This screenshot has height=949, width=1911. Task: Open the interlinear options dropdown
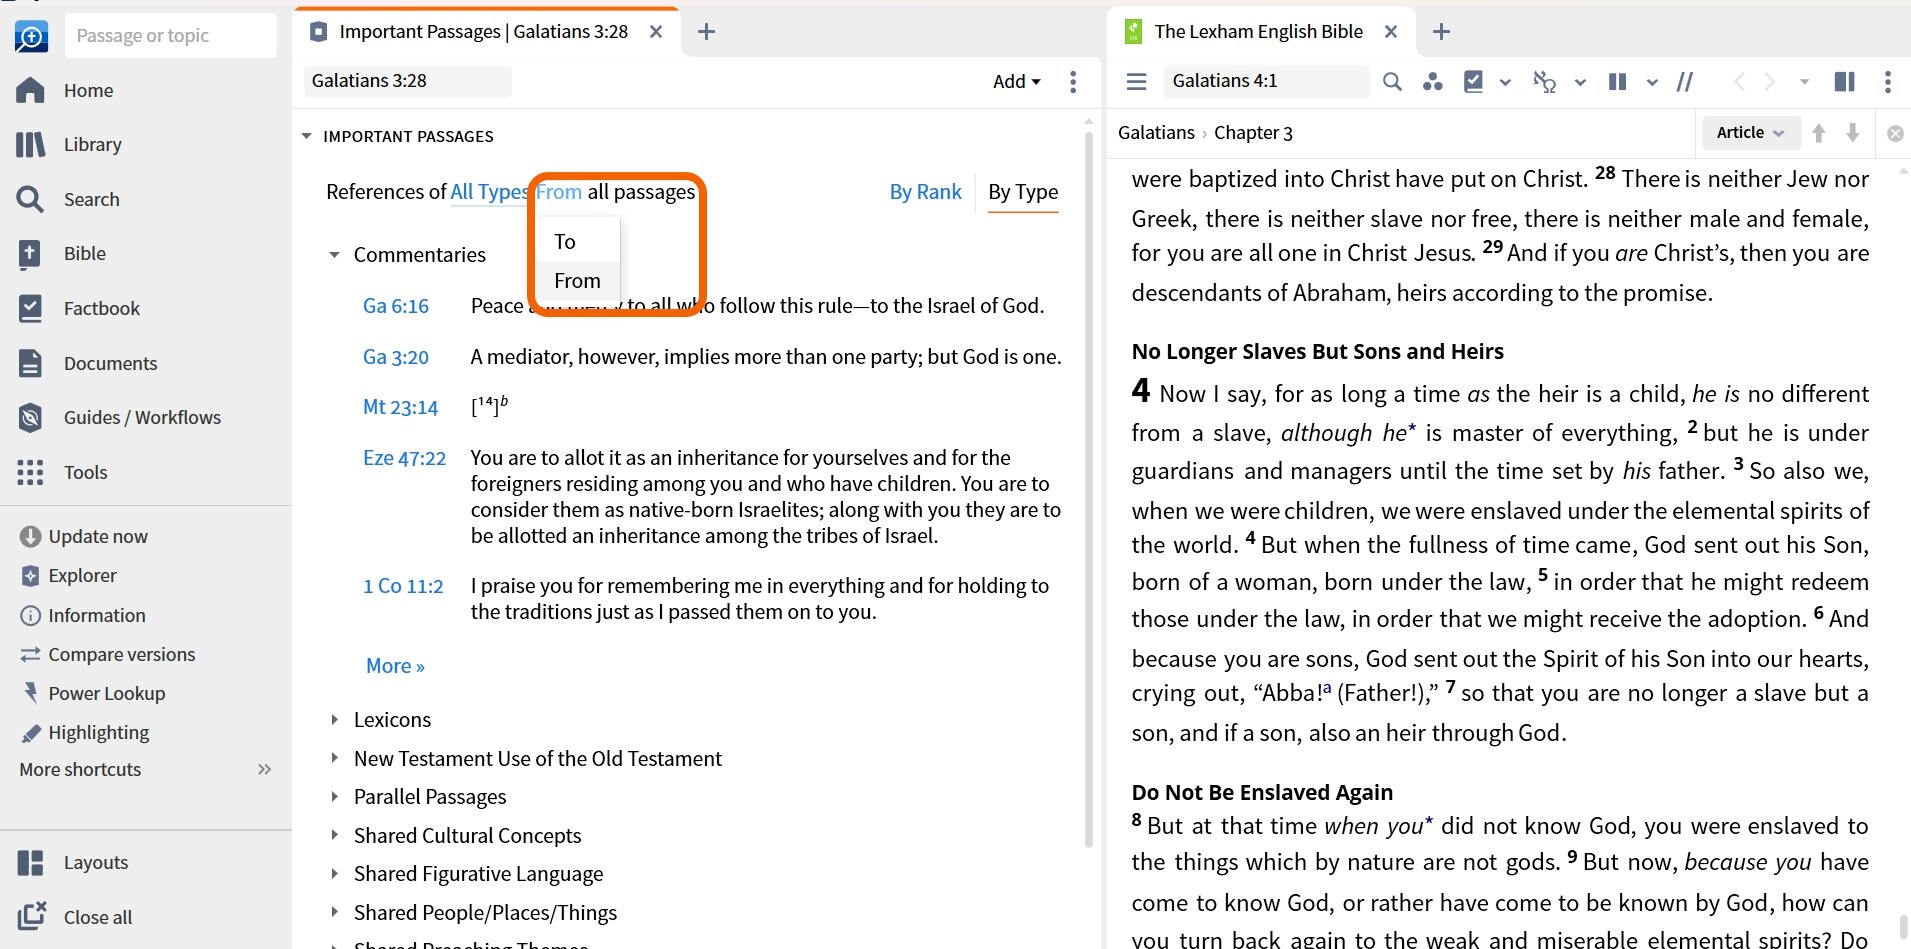pyautogui.click(x=1580, y=82)
